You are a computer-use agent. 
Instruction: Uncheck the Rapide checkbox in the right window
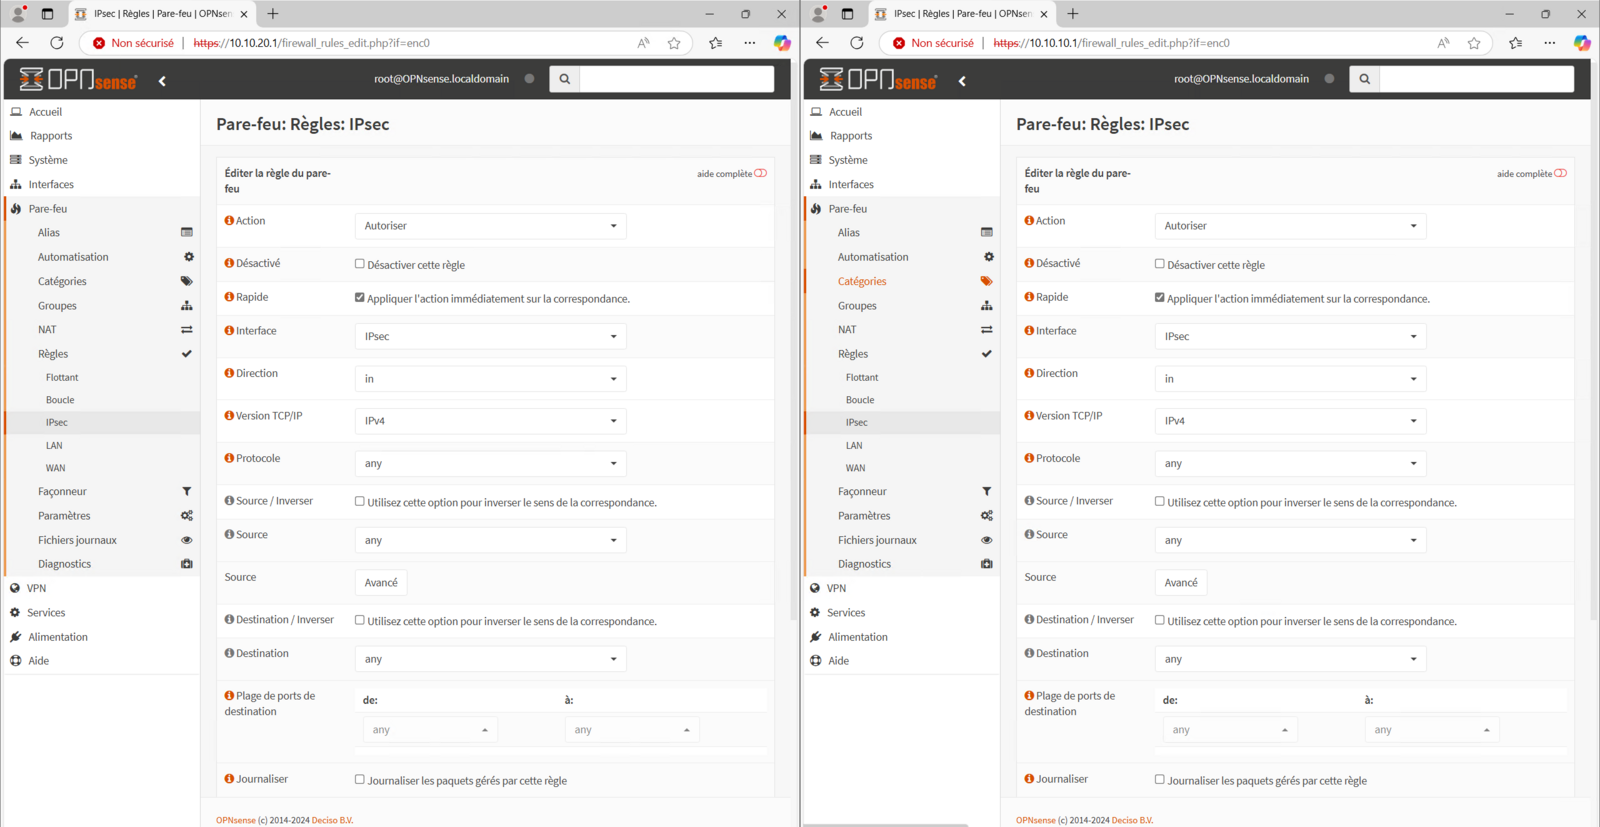[1160, 297]
